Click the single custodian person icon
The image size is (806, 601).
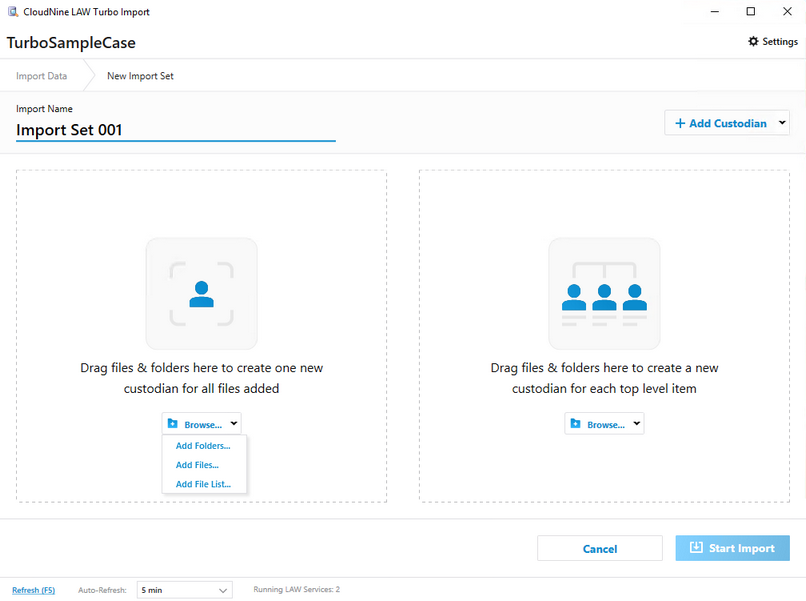pyautogui.click(x=201, y=293)
